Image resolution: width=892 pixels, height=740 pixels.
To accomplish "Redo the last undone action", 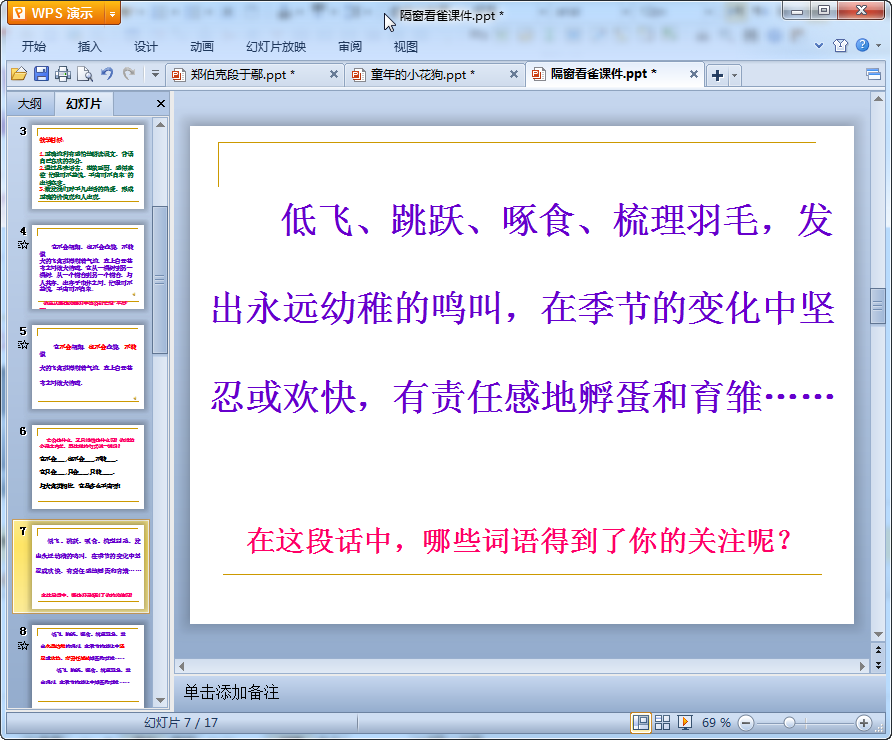I will (x=129, y=74).
